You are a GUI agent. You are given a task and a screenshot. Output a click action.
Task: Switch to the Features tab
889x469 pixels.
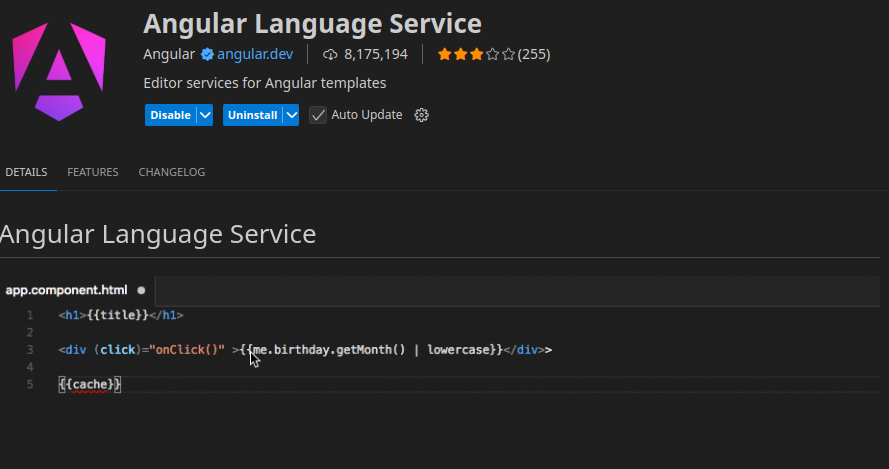(x=93, y=172)
